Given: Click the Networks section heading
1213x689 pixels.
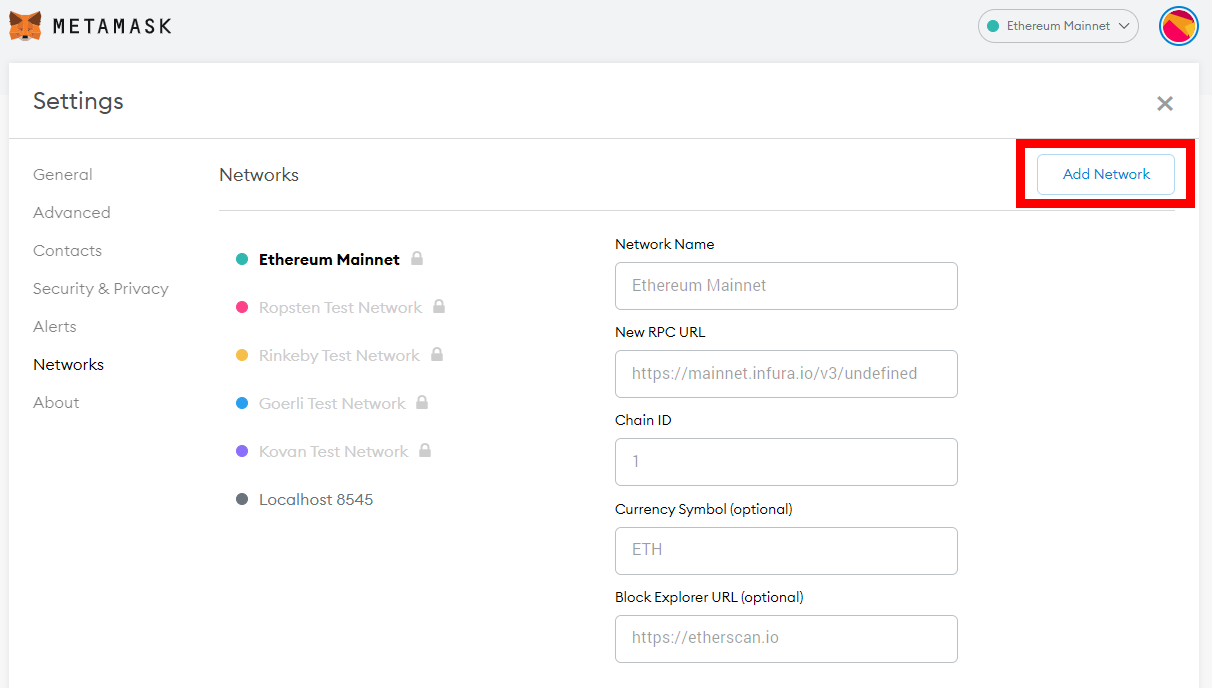Looking at the screenshot, I should pos(259,174).
